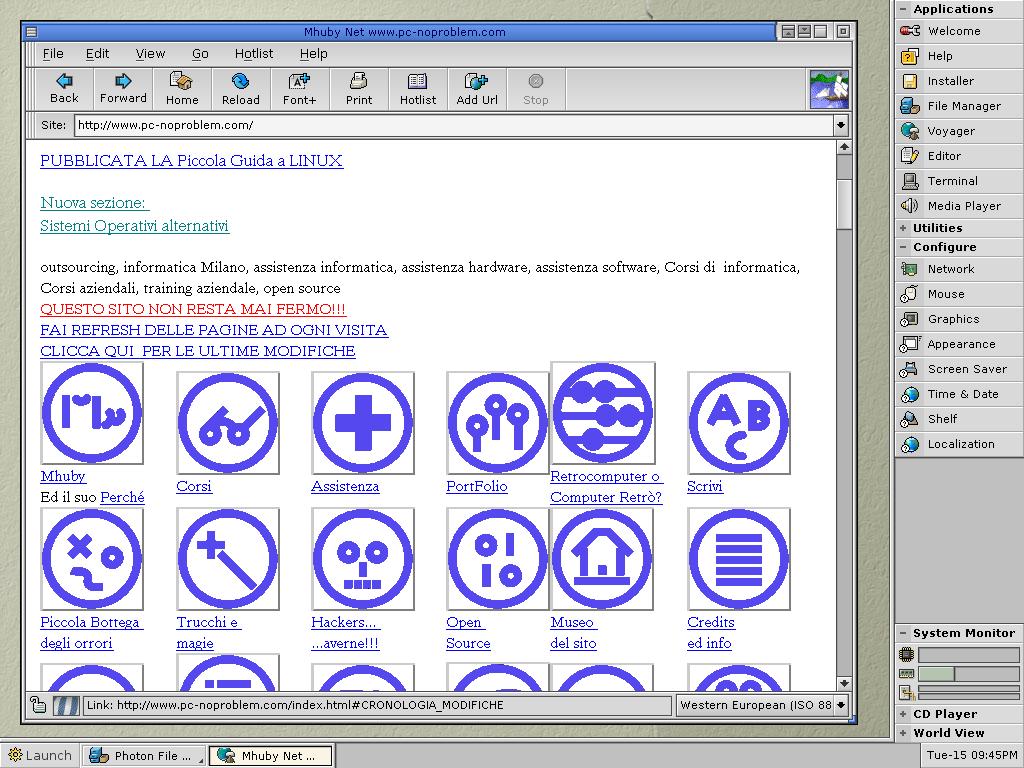1024x768 pixels.
Task: Click the Font+ toolbar icon
Action: [299, 81]
